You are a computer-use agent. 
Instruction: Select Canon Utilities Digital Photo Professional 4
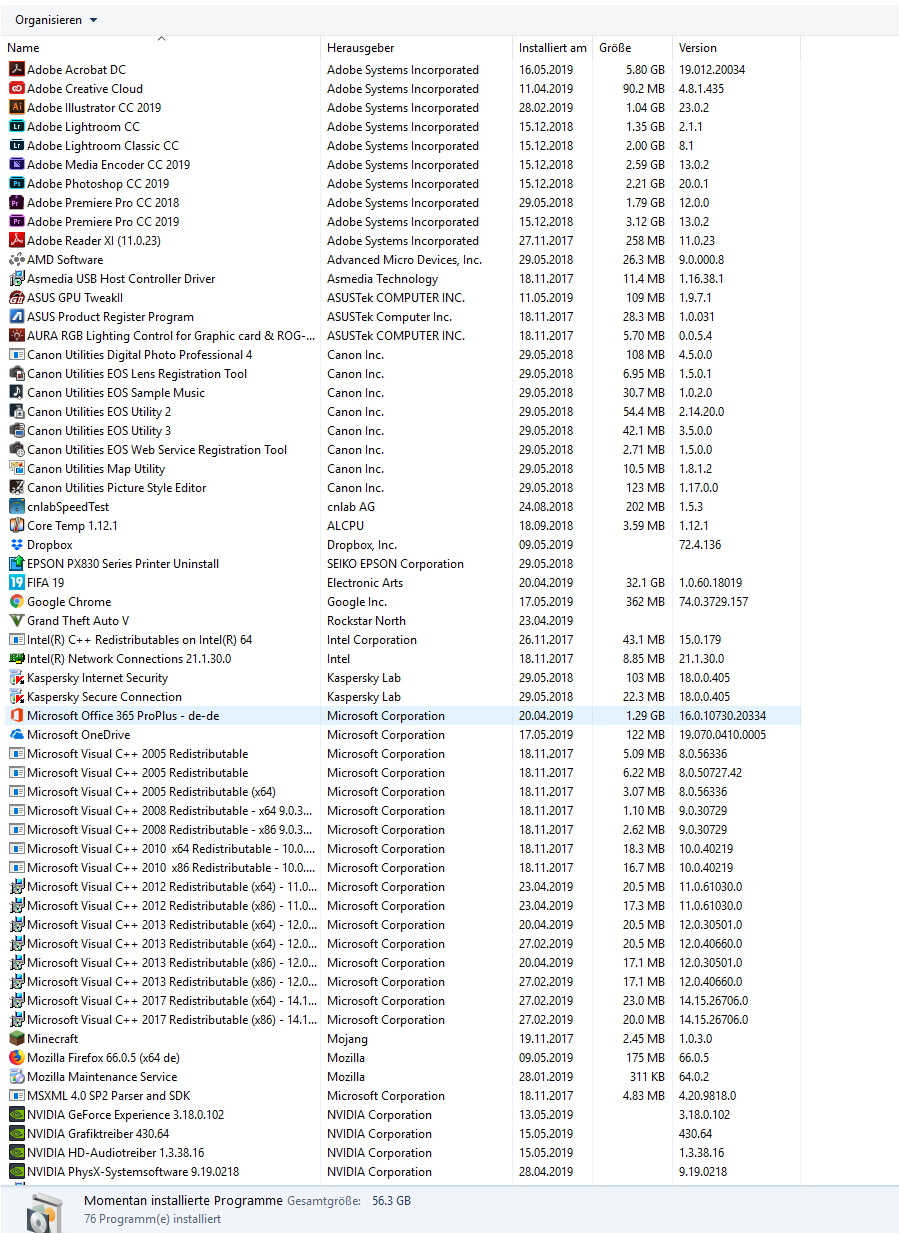[140, 355]
